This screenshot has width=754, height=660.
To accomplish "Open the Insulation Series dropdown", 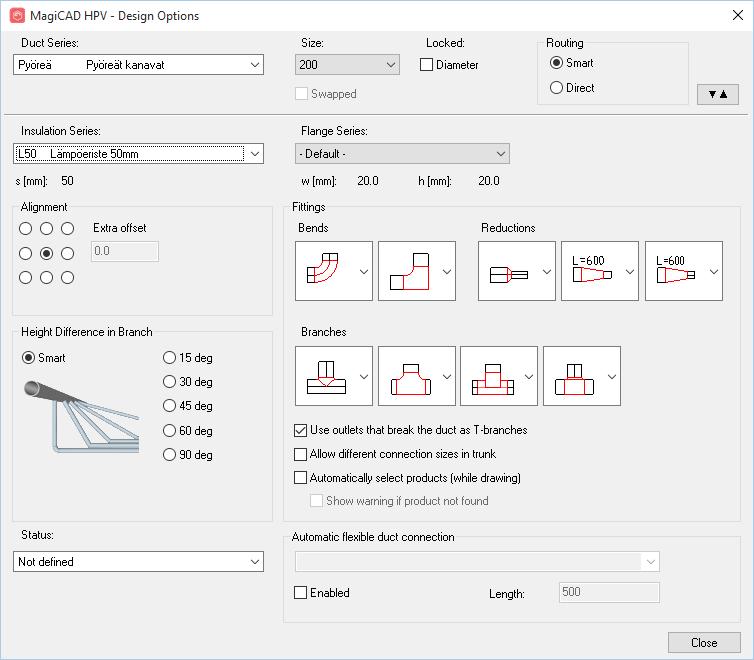I will coord(138,154).
